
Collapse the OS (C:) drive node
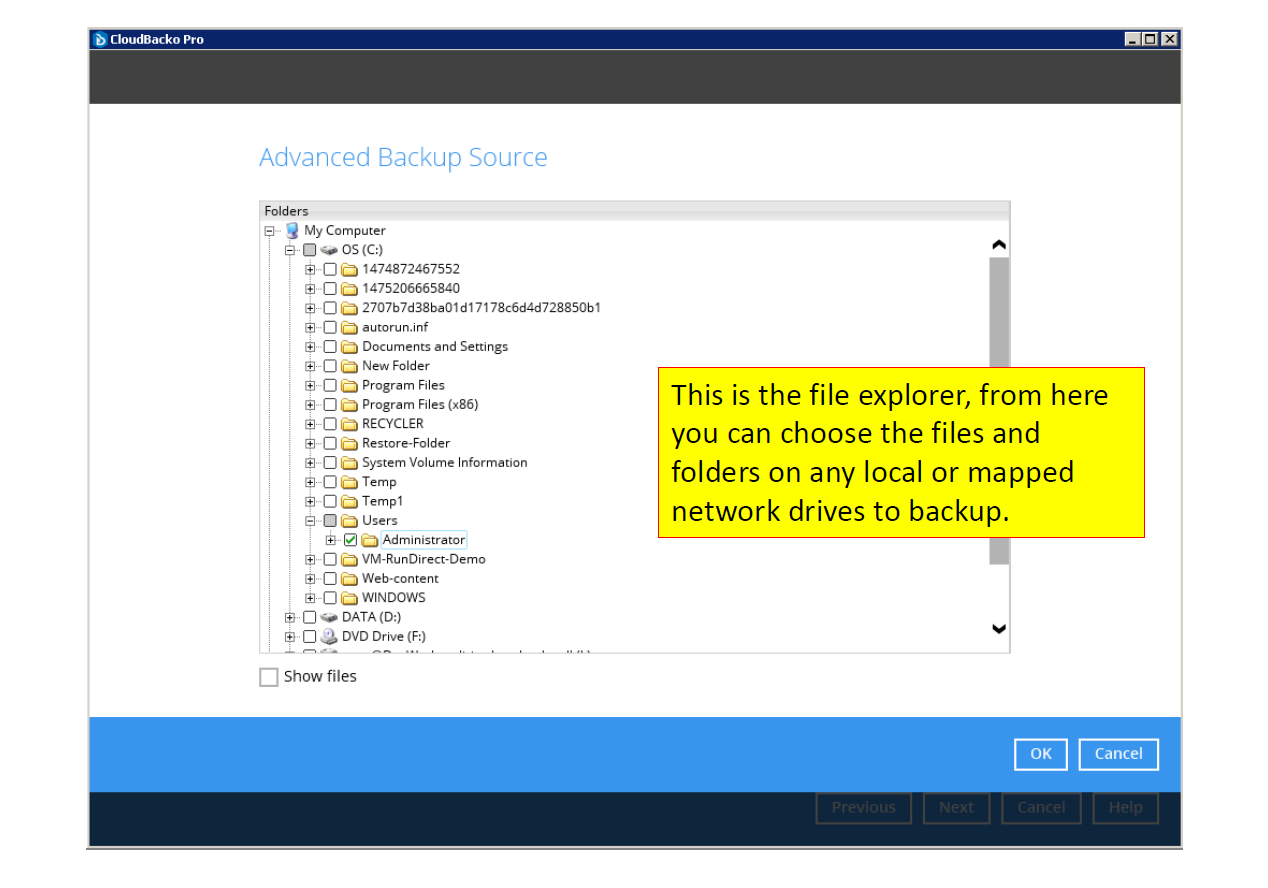click(x=289, y=249)
